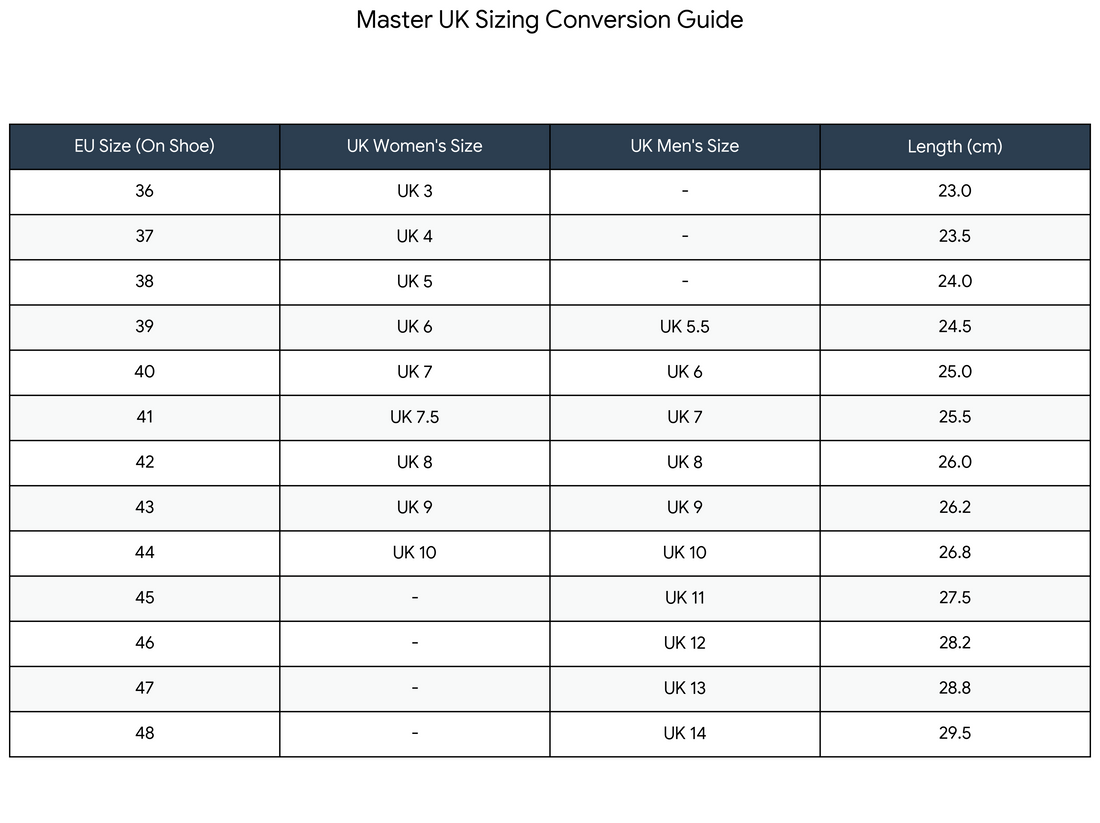This screenshot has height=823, width=1100.
Task: Click the Master UK Sizing Conversion Guide title
Action: click(549, 20)
